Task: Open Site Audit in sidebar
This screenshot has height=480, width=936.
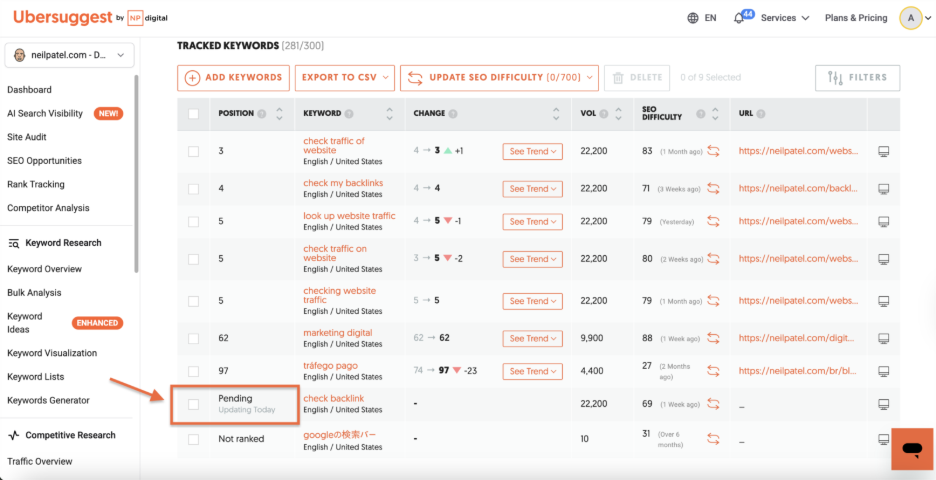Action: click(x=27, y=137)
